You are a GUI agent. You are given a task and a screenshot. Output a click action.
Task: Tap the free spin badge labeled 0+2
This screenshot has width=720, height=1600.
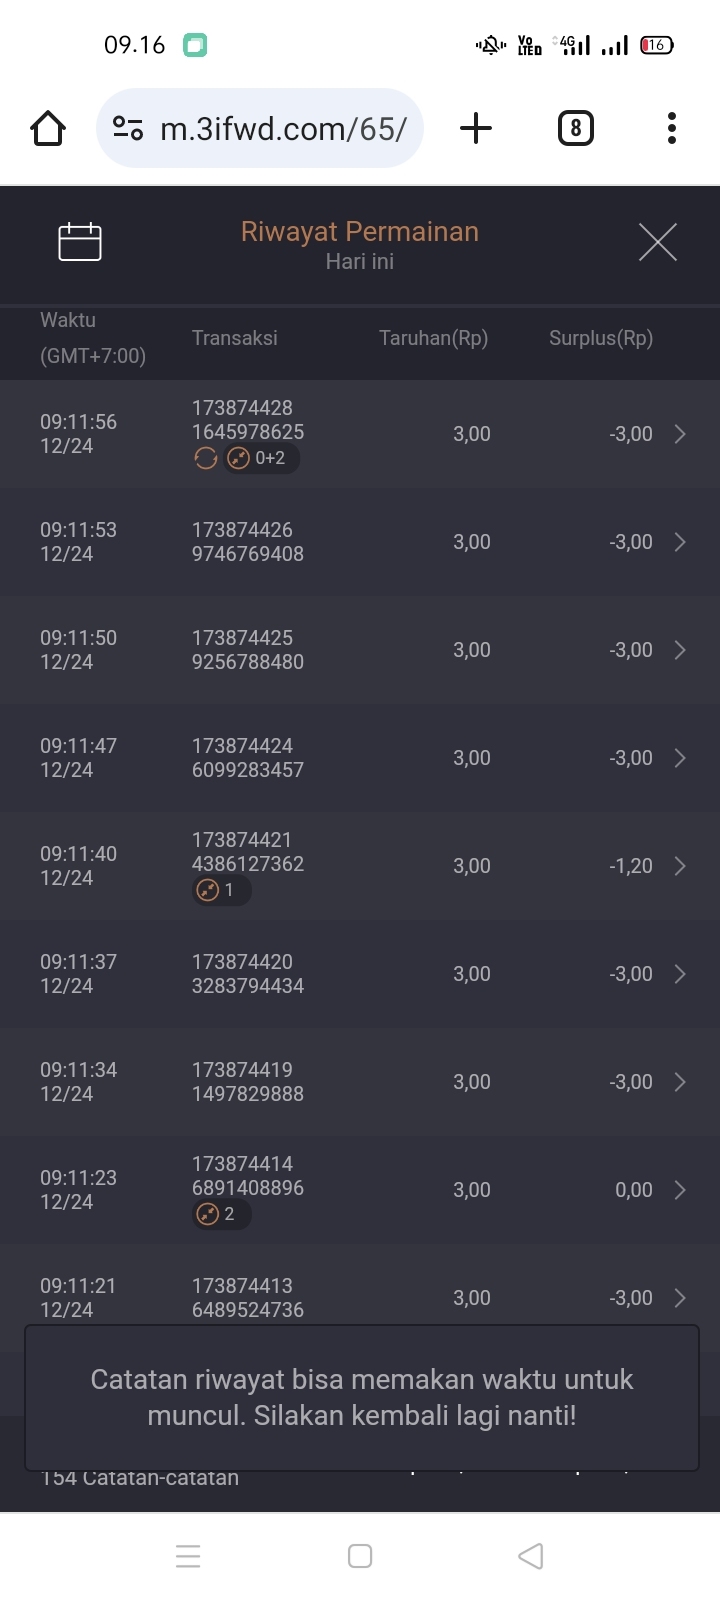coord(261,458)
